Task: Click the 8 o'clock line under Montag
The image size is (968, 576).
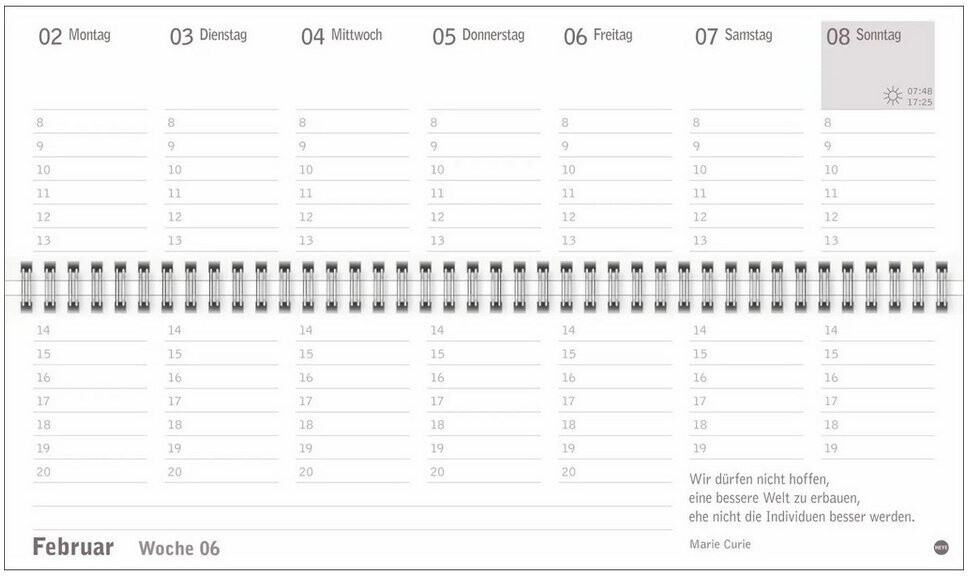Action: (90, 123)
